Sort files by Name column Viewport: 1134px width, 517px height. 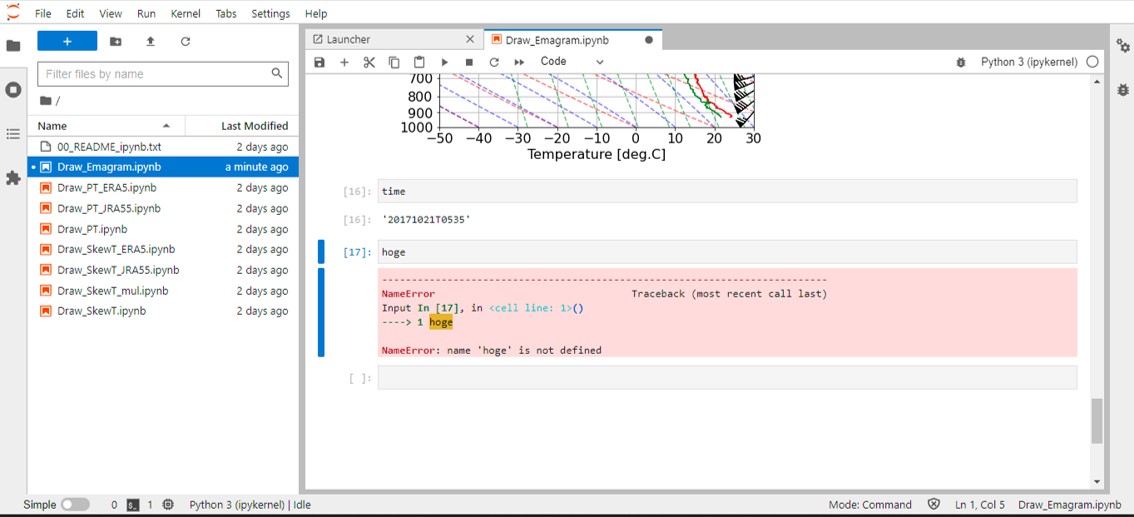[106, 126]
